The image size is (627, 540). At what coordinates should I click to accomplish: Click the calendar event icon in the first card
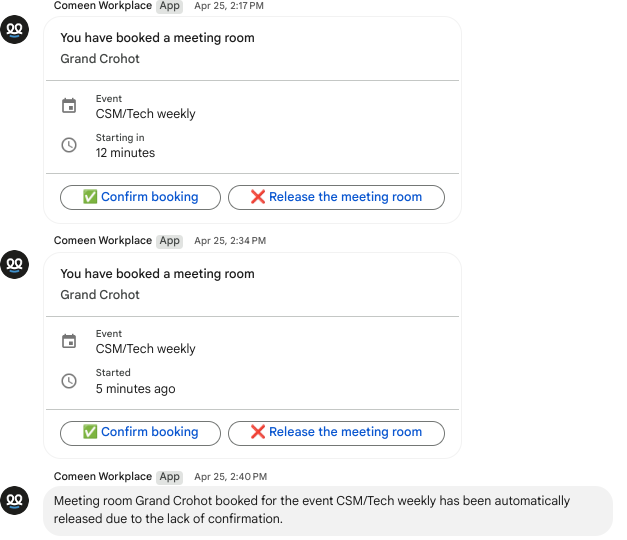pos(69,106)
